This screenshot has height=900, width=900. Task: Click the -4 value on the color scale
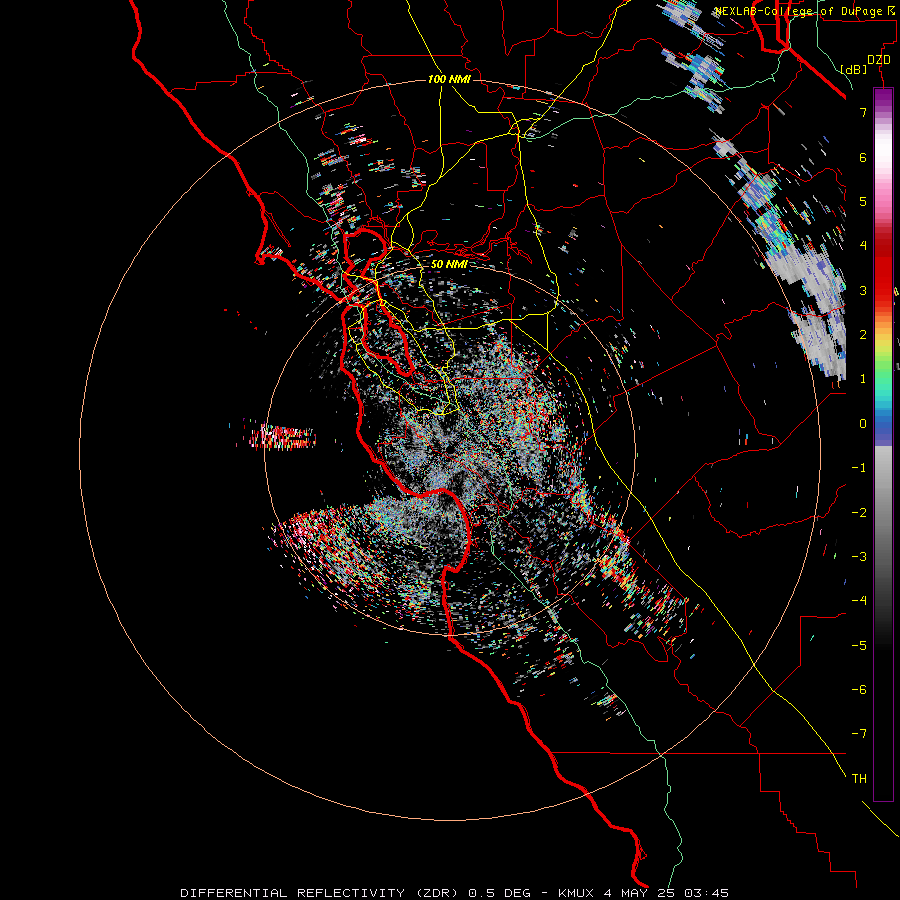(859, 600)
